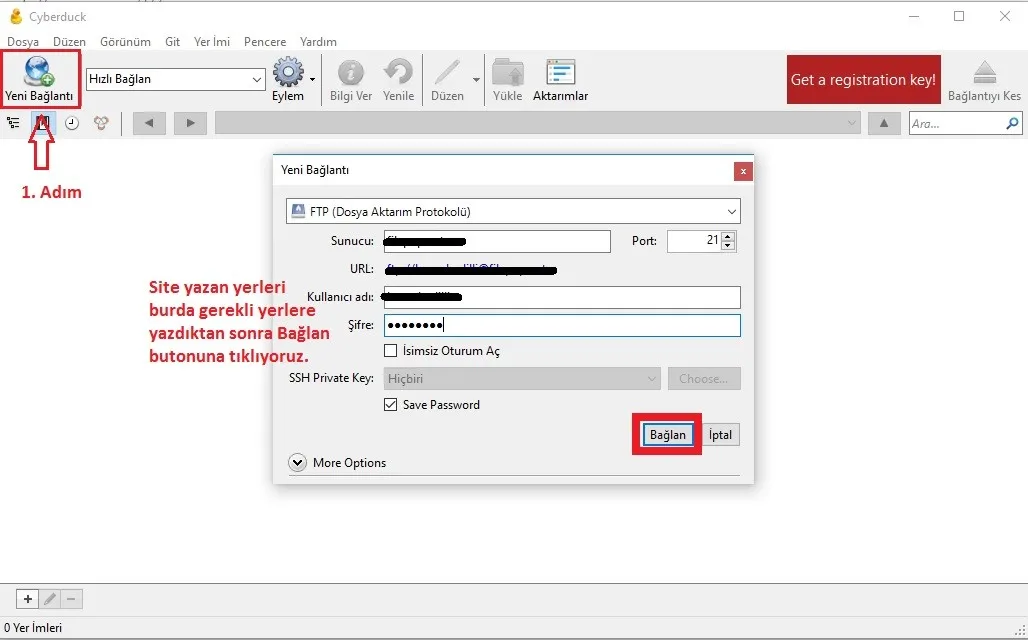Open the Eylem gear action icon
This screenshot has width=1028, height=640.
(288, 71)
